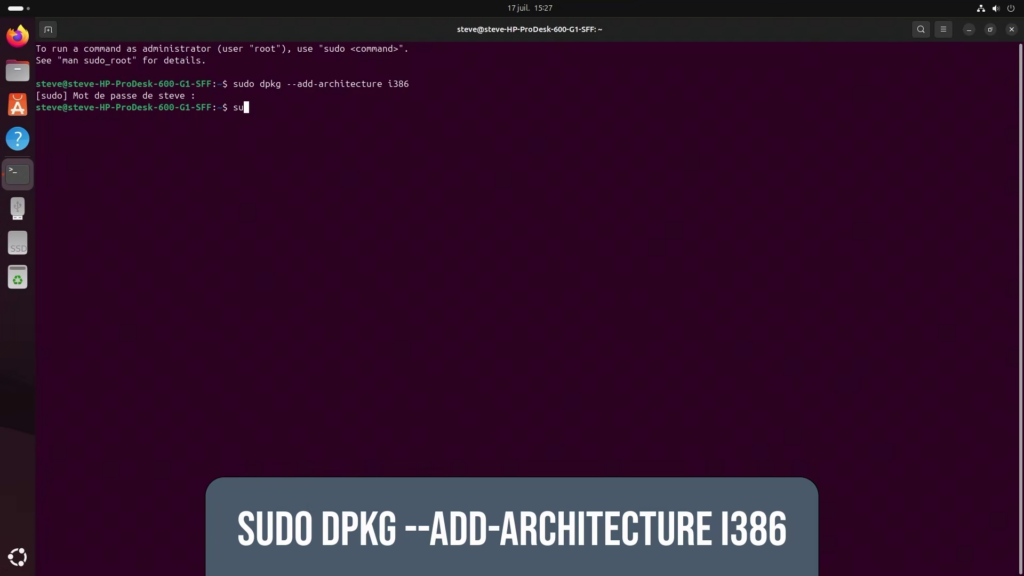Open the Trash from the dock
This screenshot has height=576, width=1024.
17,278
